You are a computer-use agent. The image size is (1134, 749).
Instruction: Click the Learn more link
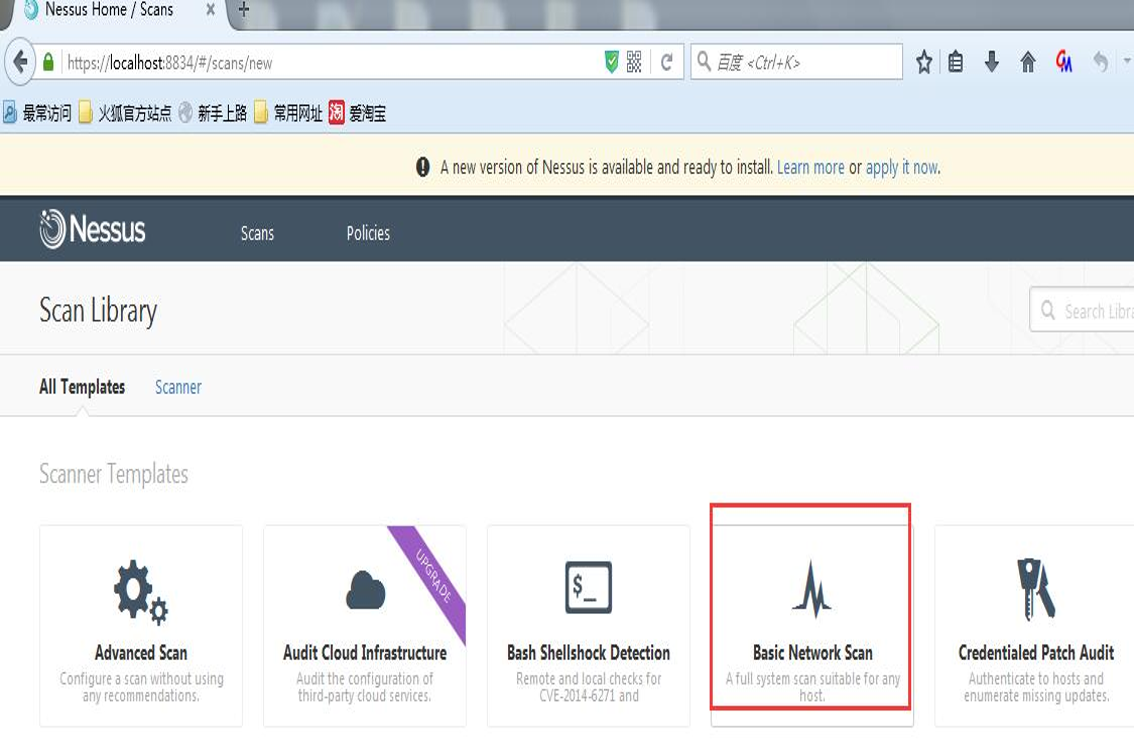pos(811,168)
